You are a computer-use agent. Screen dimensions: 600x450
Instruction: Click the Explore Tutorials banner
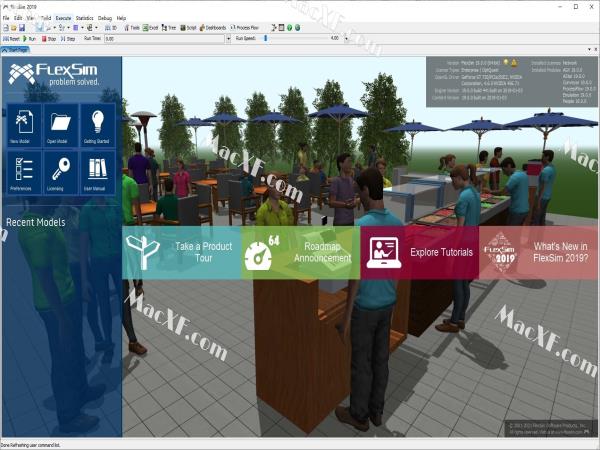click(x=419, y=253)
